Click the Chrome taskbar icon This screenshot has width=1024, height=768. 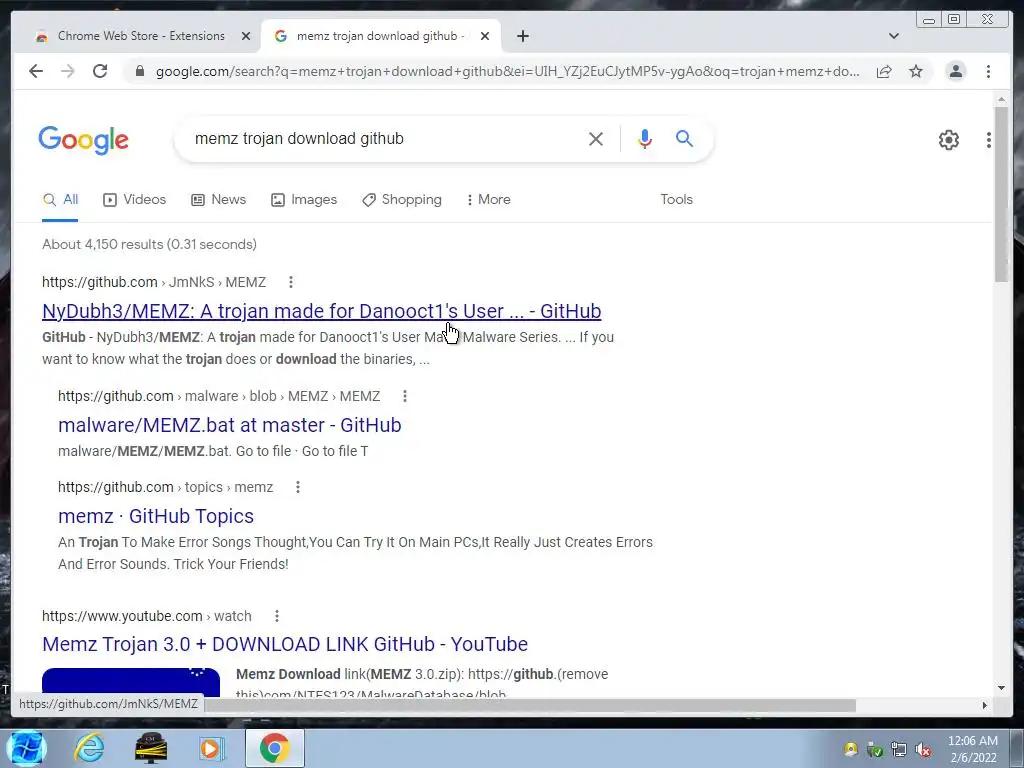coord(274,748)
